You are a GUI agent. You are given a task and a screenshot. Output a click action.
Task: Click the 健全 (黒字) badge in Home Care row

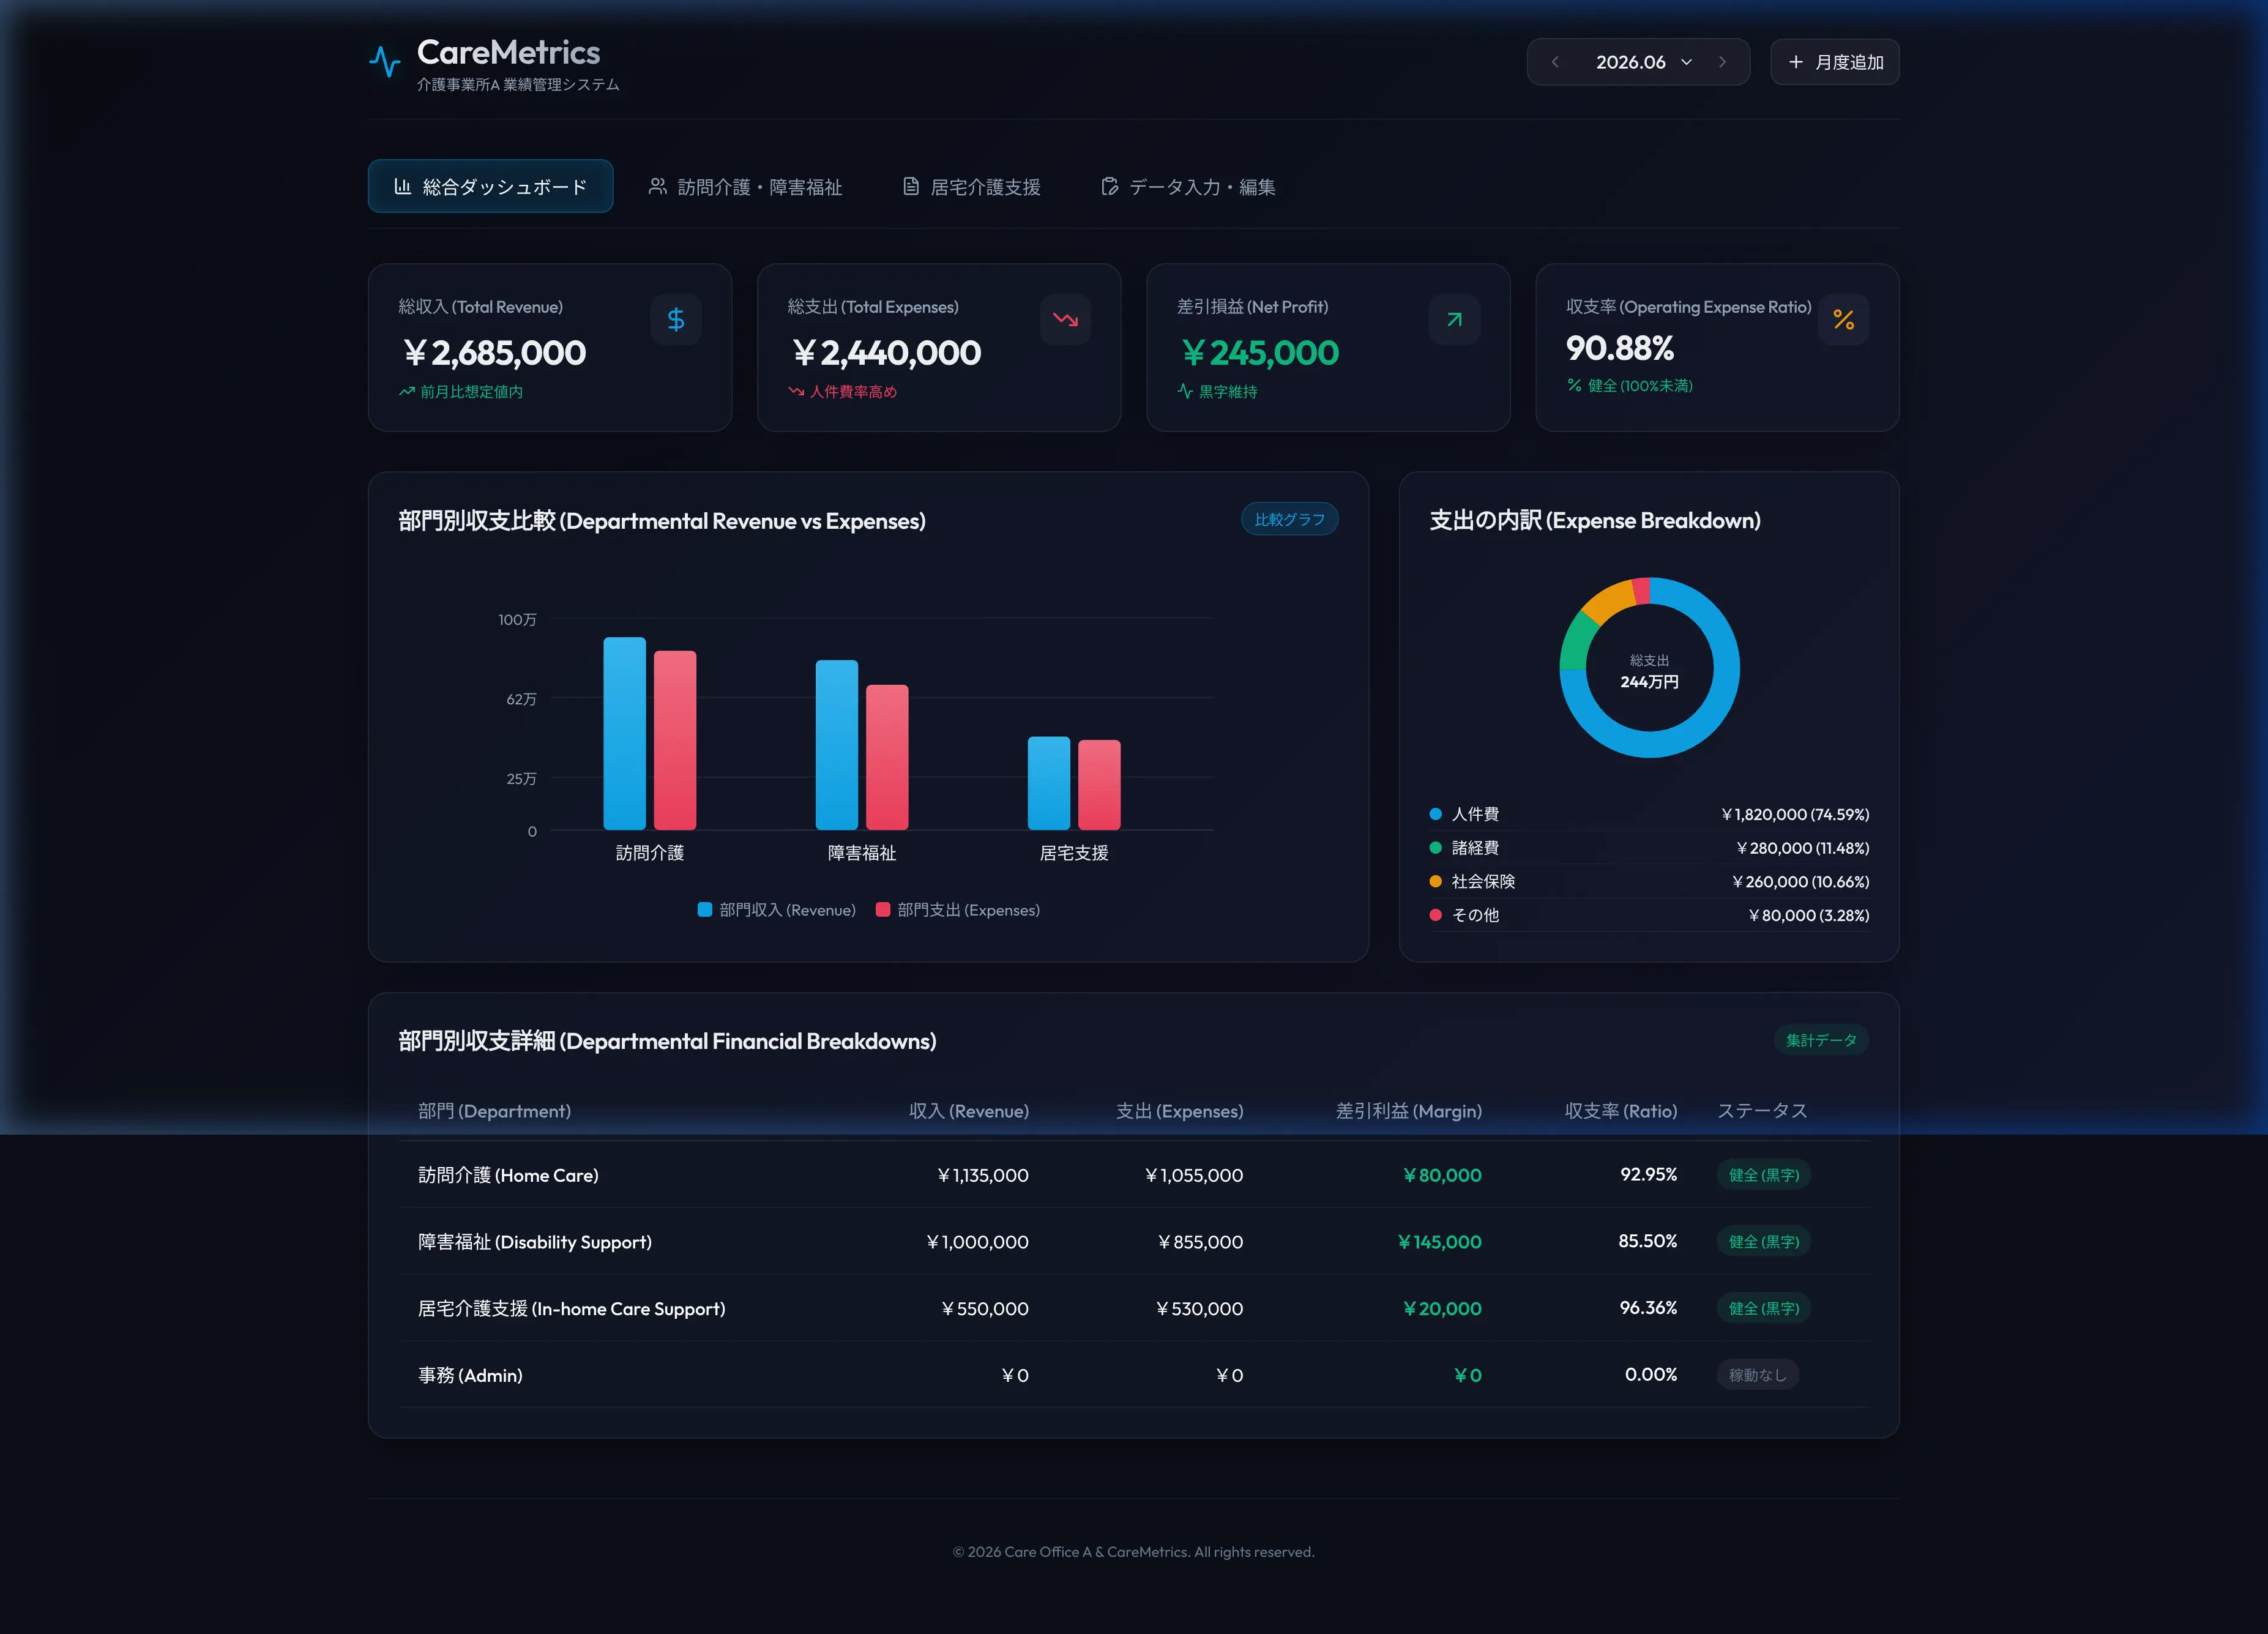(x=1763, y=1174)
